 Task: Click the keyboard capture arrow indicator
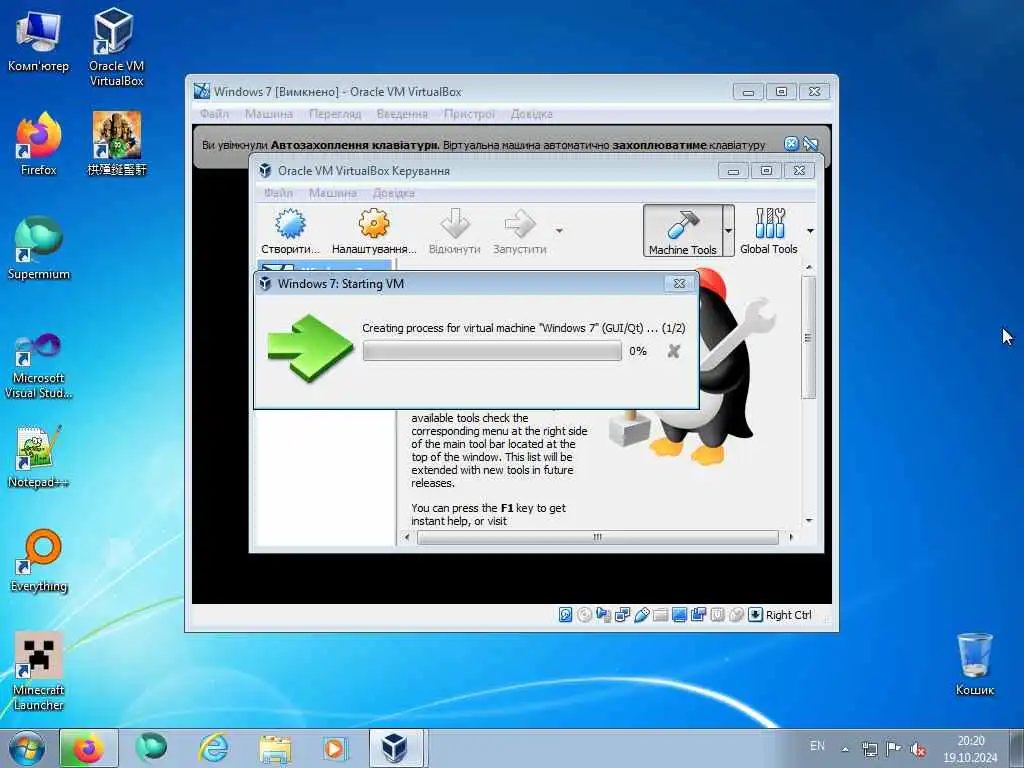[755, 615]
